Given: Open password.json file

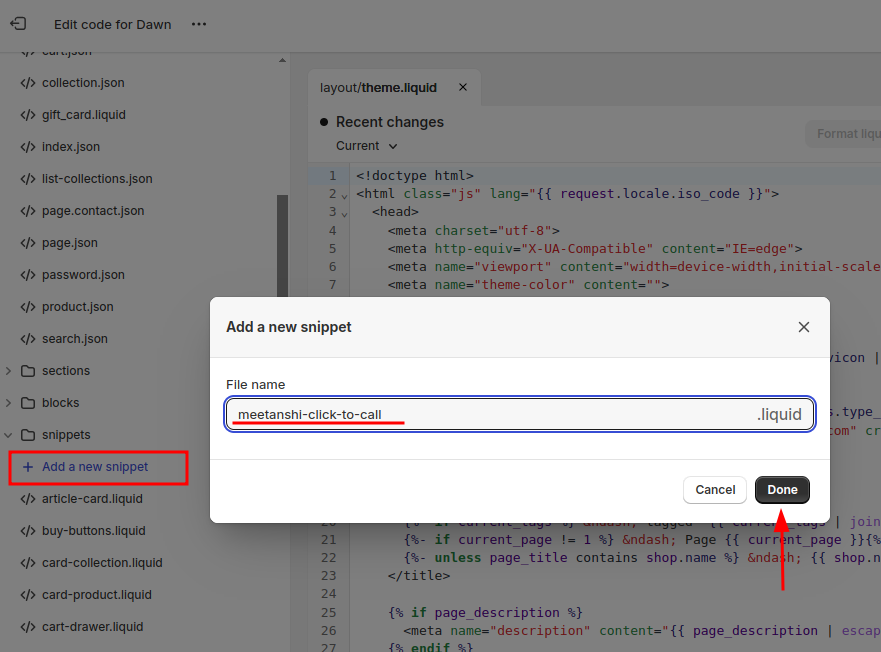Looking at the screenshot, I should click(x=83, y=275).
